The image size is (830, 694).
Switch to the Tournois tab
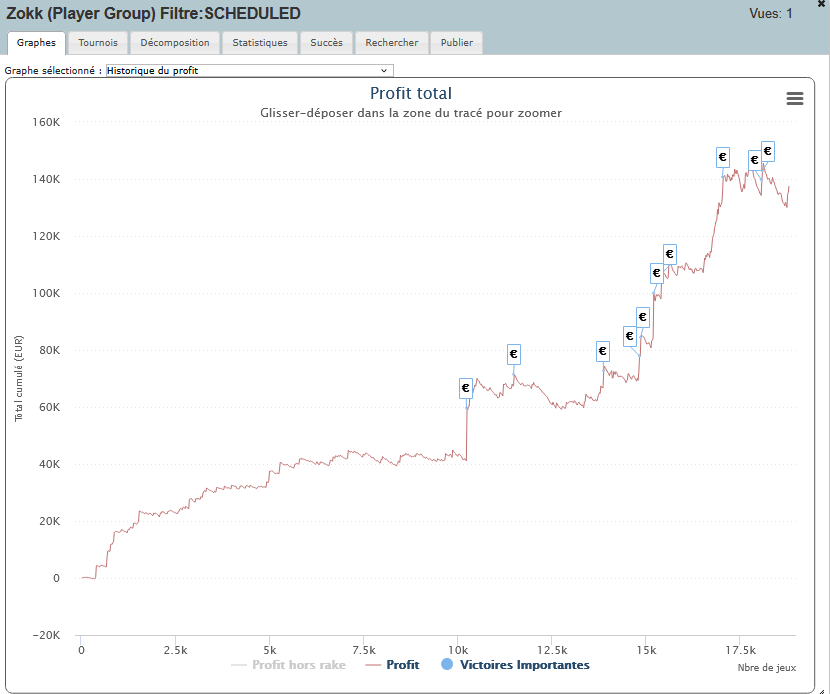pyautogui.click(x=98, y=43)
